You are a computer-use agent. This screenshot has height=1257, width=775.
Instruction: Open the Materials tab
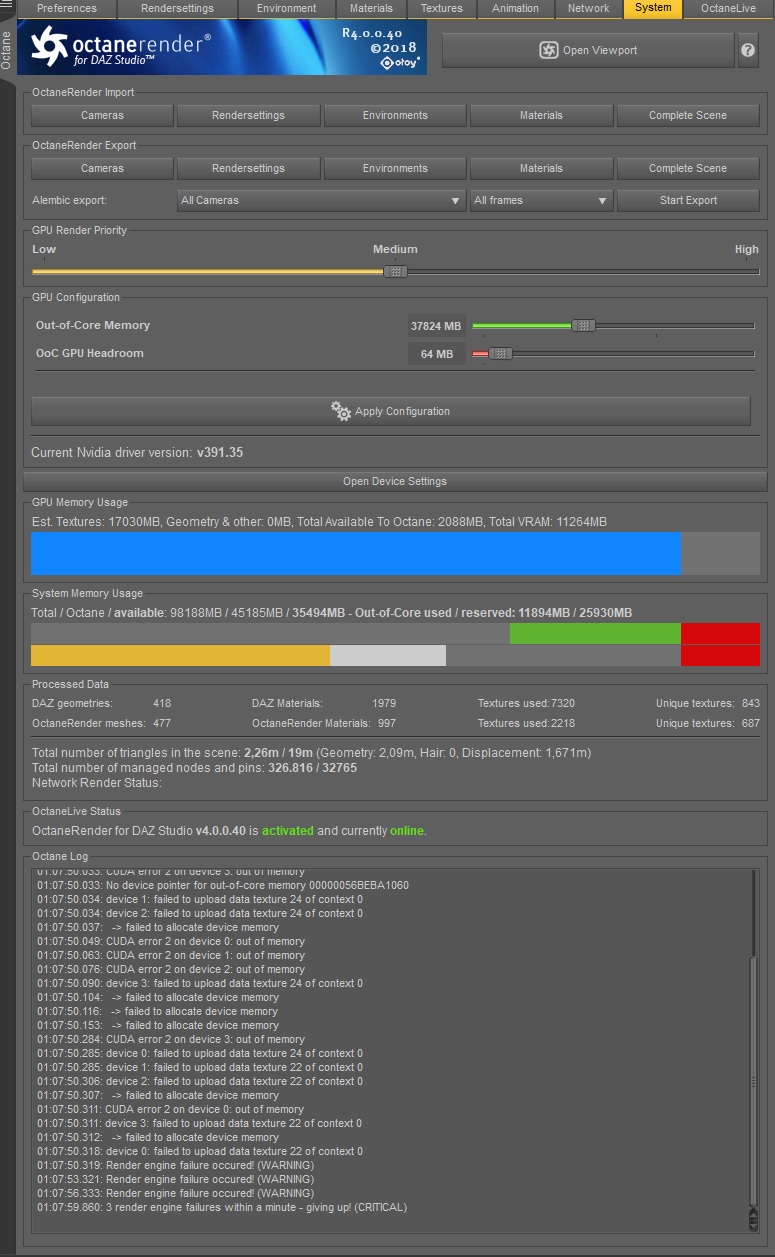[x=371, y=9]
